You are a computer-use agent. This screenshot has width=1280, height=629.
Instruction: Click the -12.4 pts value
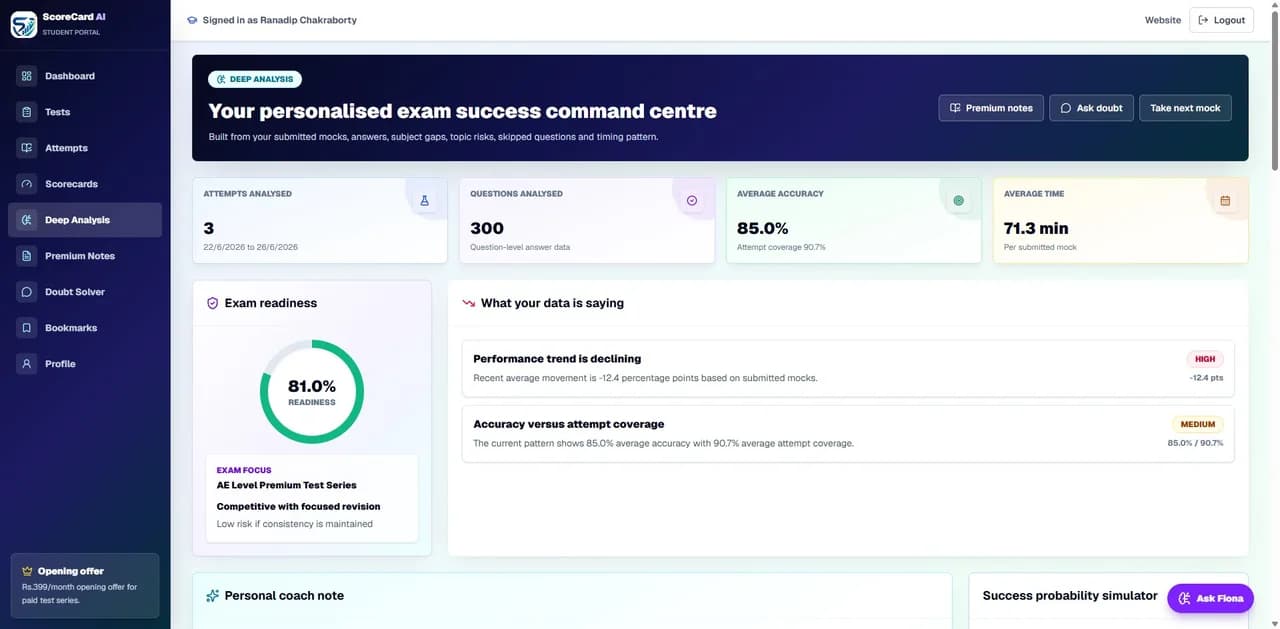point(1206,378)
